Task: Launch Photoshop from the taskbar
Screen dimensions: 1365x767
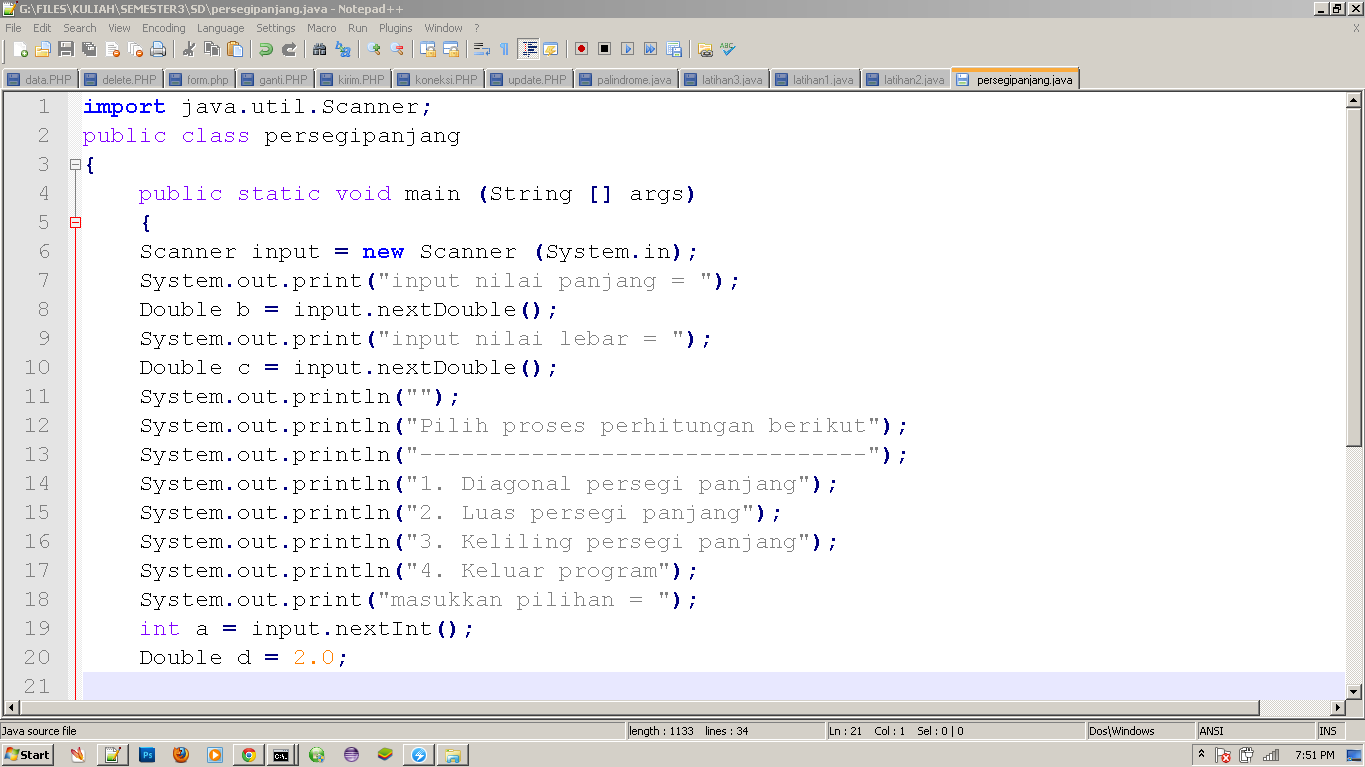Action: [147, 754]
